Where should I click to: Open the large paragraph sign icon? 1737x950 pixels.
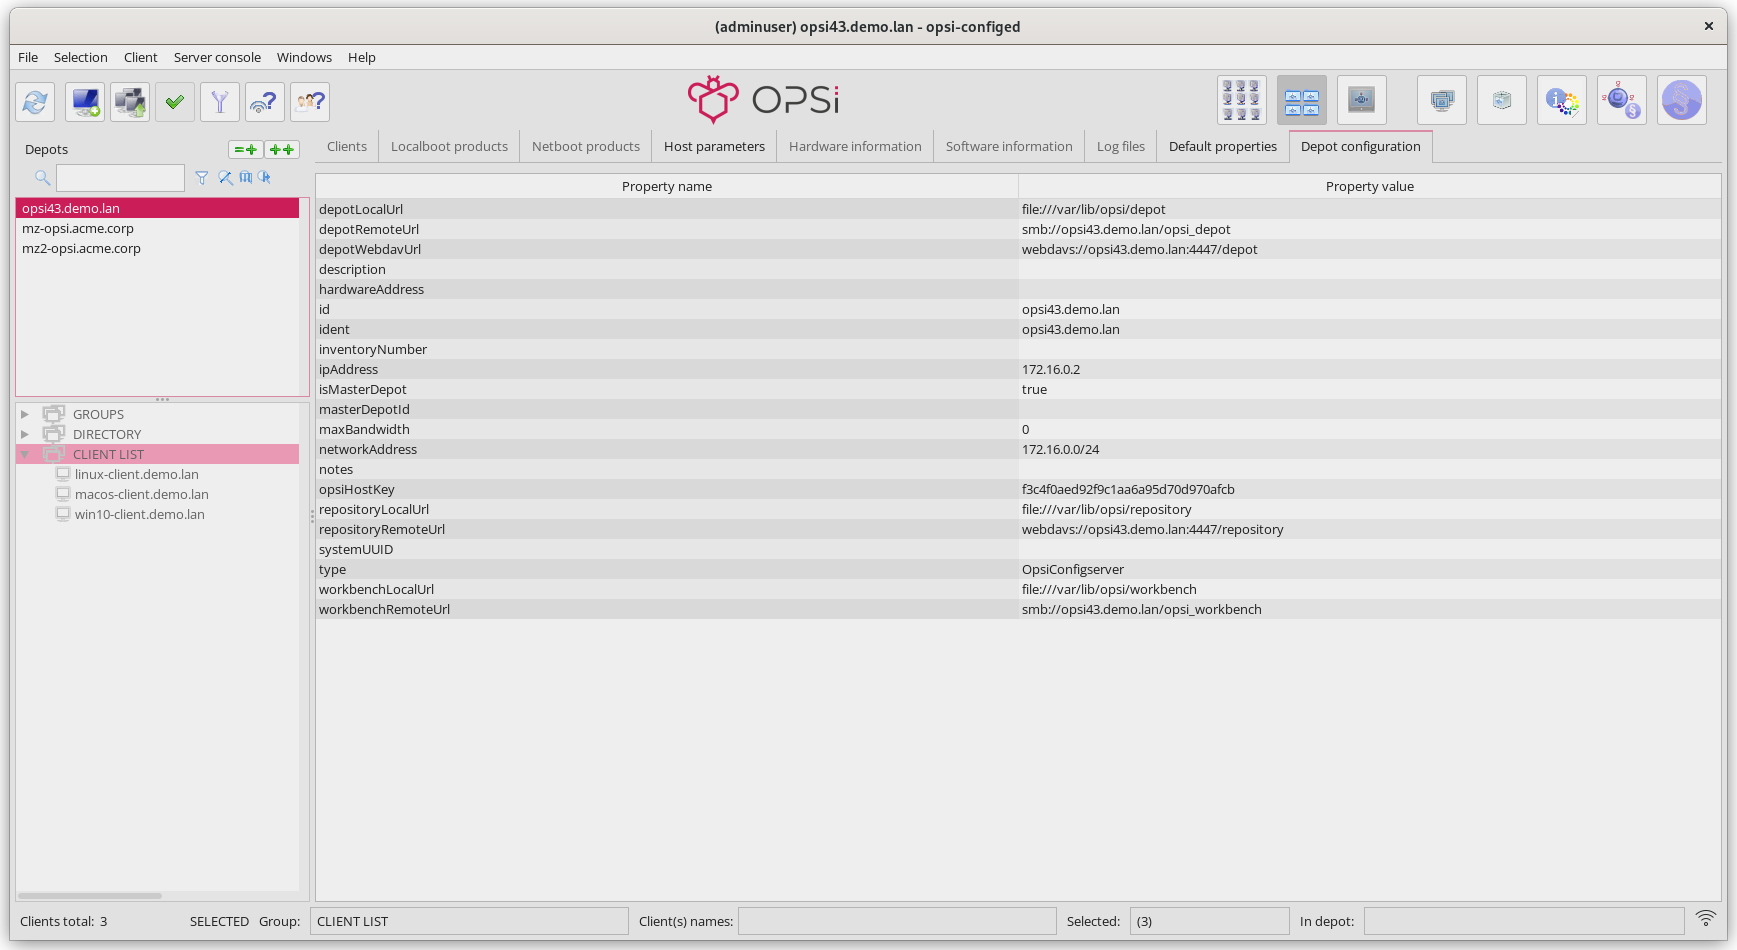(x=1682, y=100)
